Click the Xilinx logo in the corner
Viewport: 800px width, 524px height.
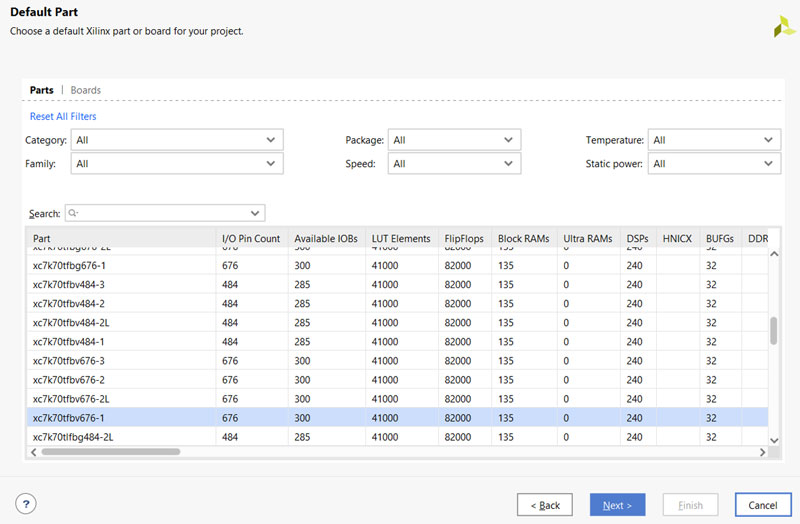[x=784, y=27]
